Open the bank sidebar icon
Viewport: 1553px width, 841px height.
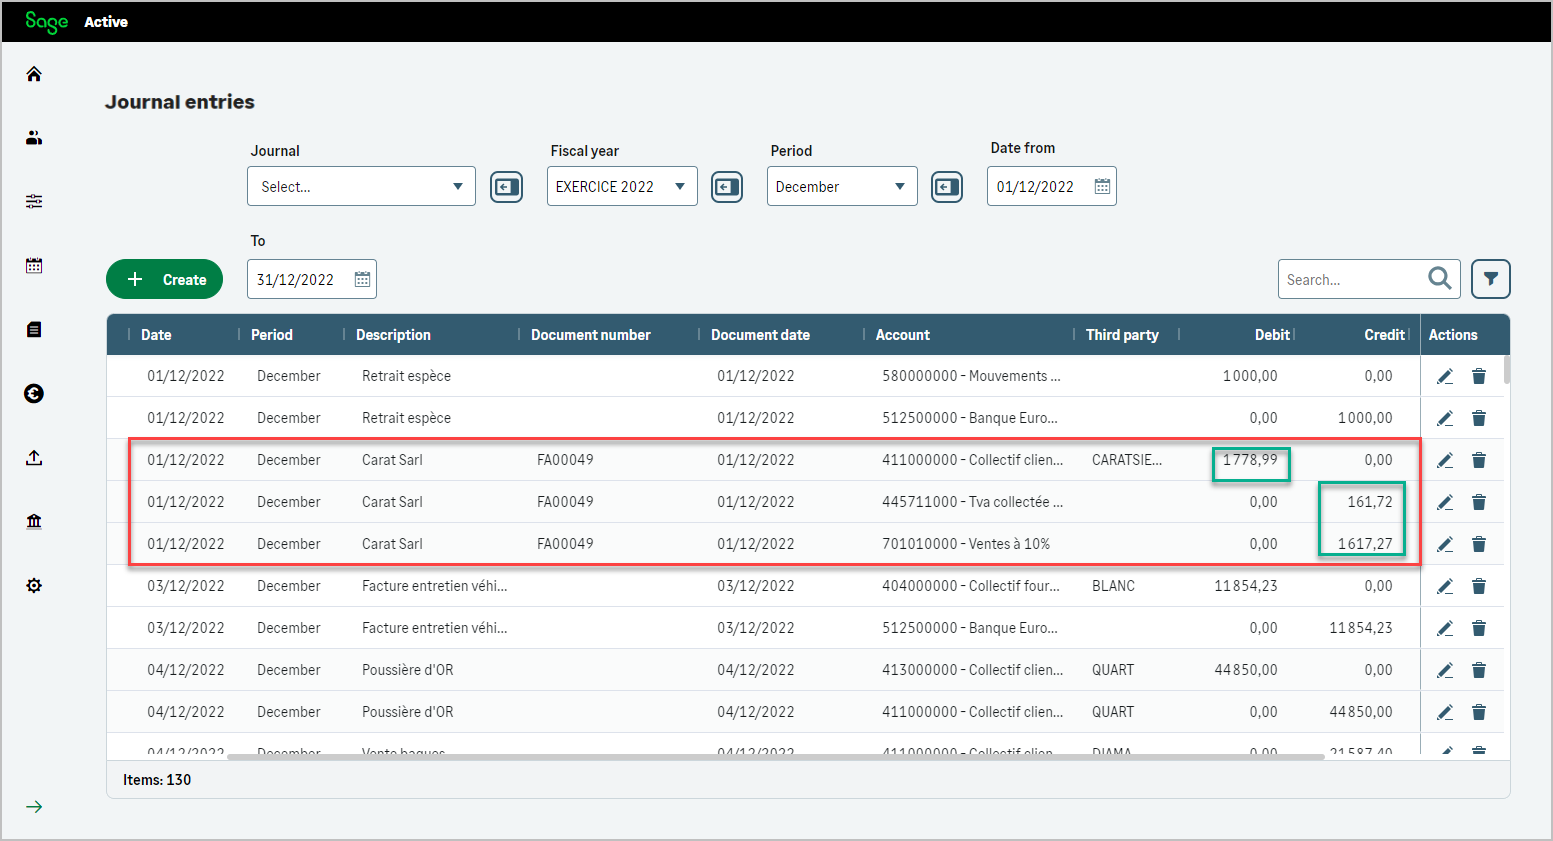point(34,522)
